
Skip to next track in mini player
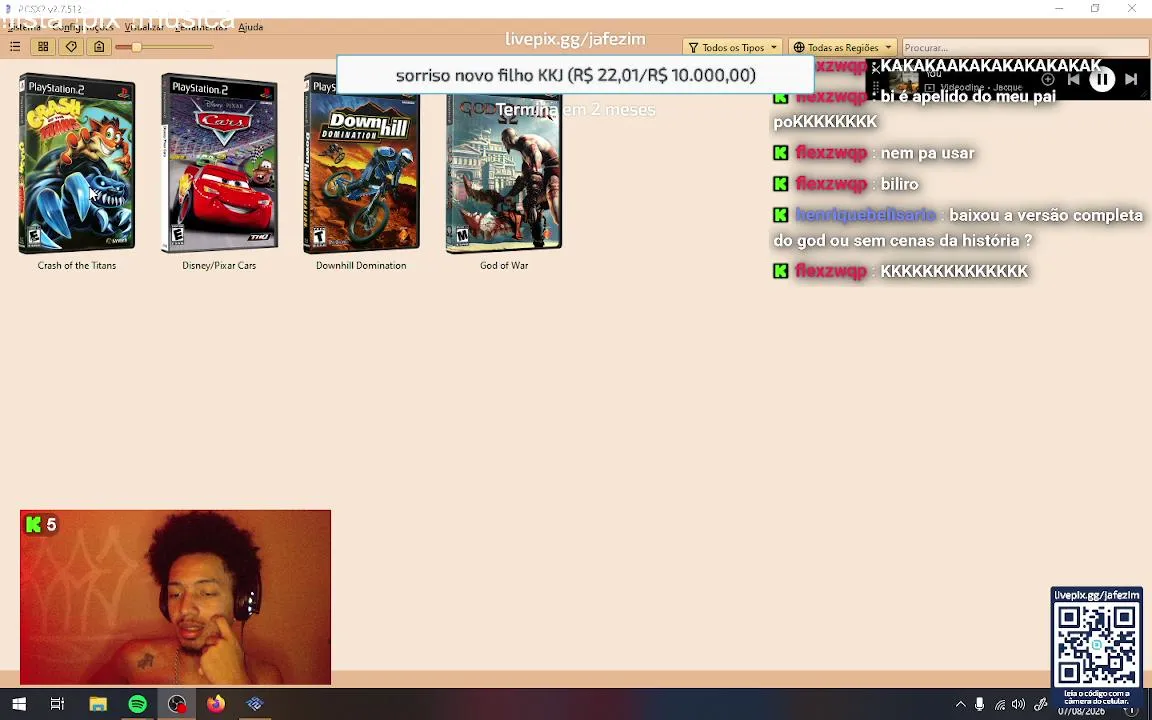point(1131,79)
